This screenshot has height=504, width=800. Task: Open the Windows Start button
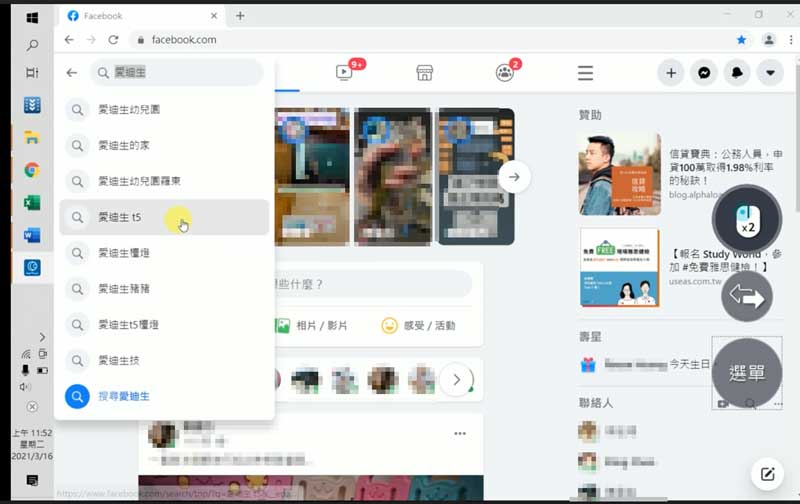32,18
